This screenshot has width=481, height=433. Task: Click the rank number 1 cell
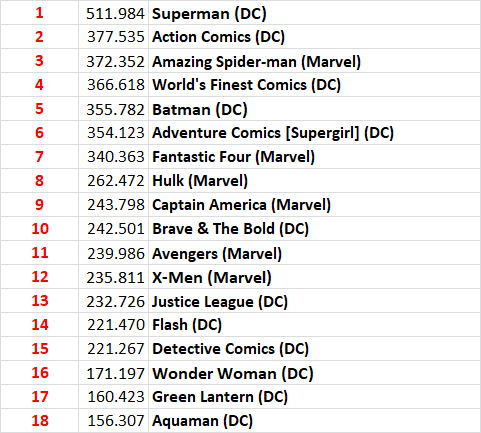pyautogui.click(x=39, y=13)
